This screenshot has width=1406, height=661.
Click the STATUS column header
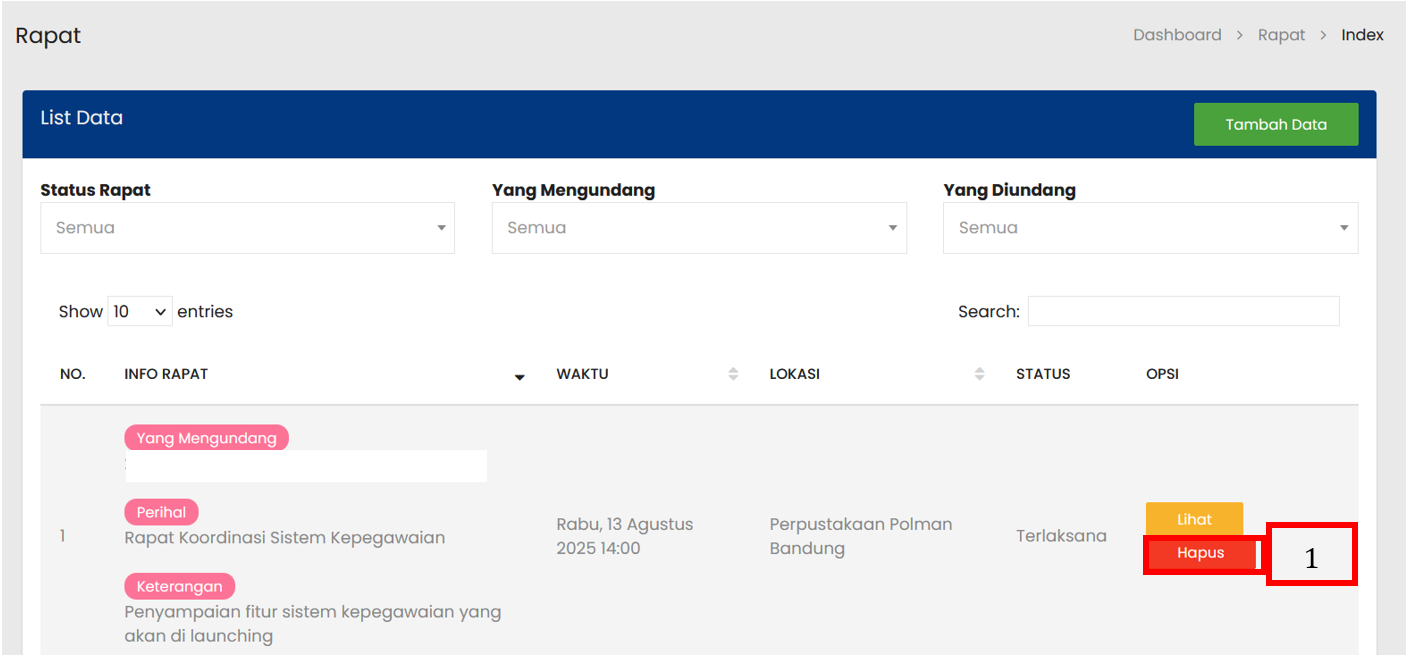click(x=1043, y=374)
